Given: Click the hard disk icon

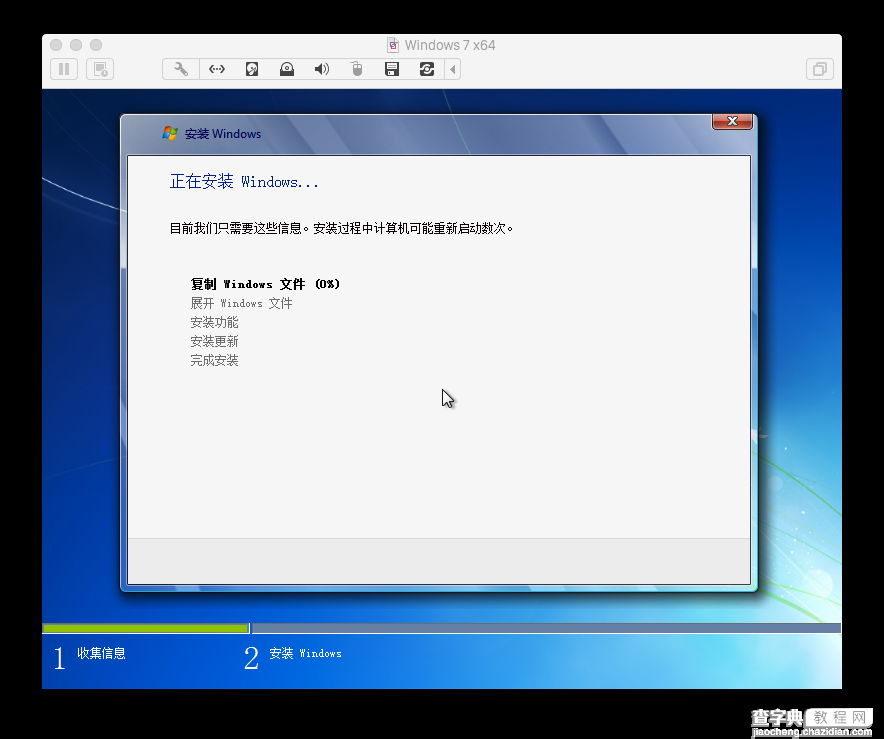Looking at the screenshot, I should pyautogui.click(x=252, y=69).
